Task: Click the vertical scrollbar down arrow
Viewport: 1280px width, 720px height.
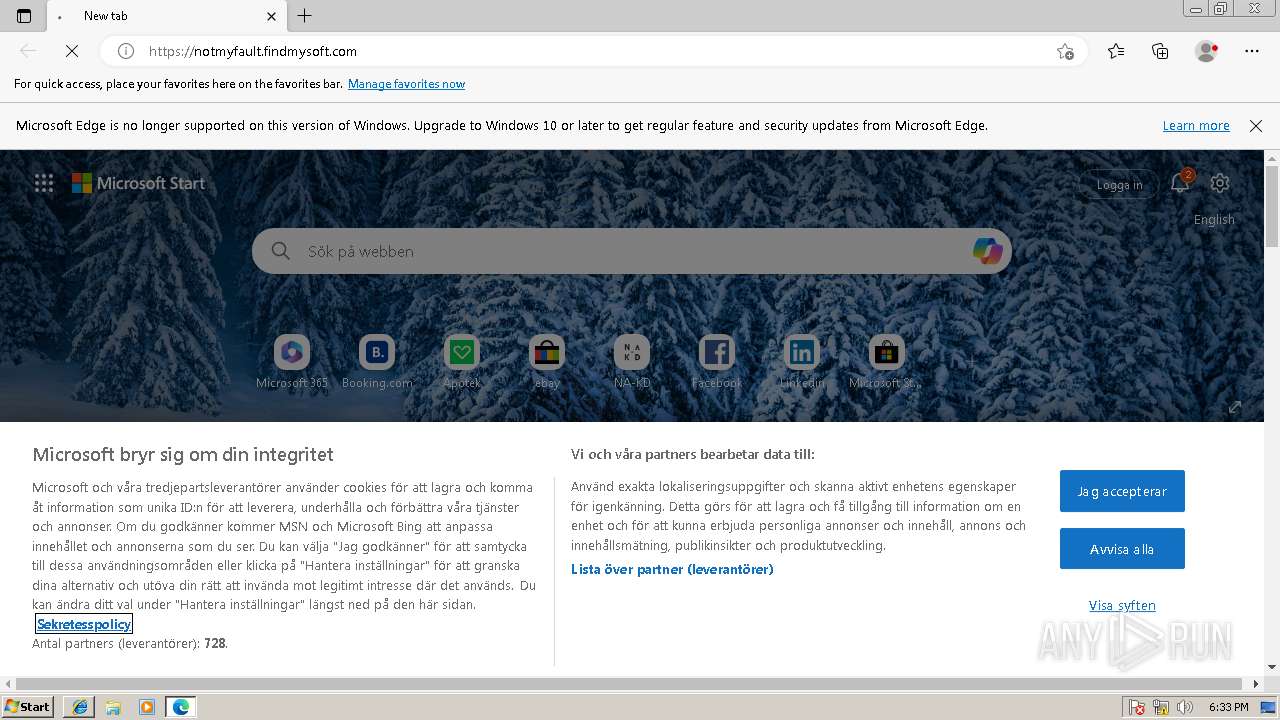Action: (1272, 667)
